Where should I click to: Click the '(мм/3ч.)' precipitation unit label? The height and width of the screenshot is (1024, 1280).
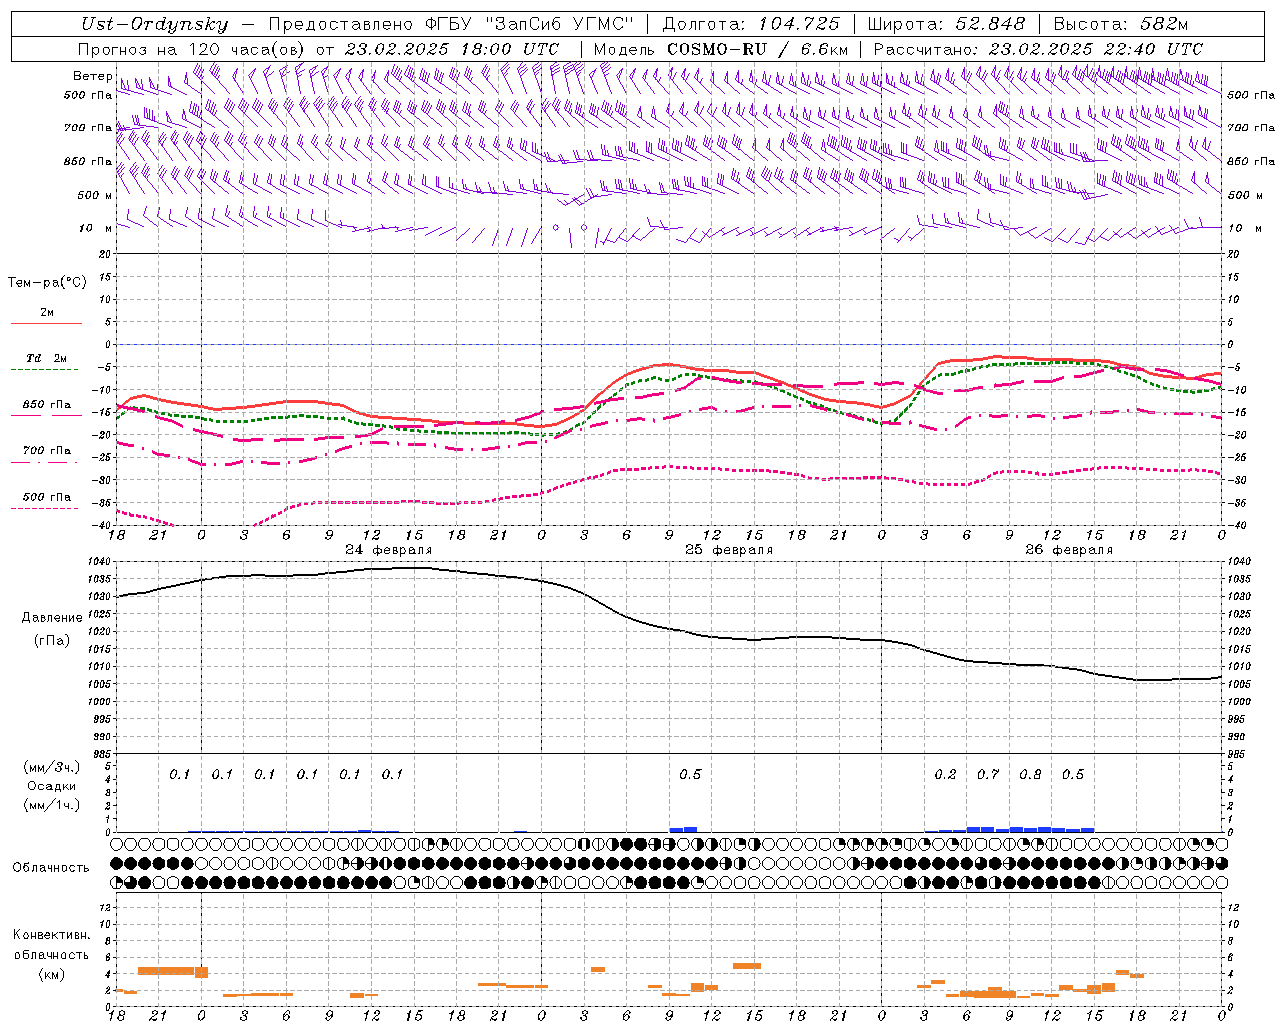pos(52,768)
